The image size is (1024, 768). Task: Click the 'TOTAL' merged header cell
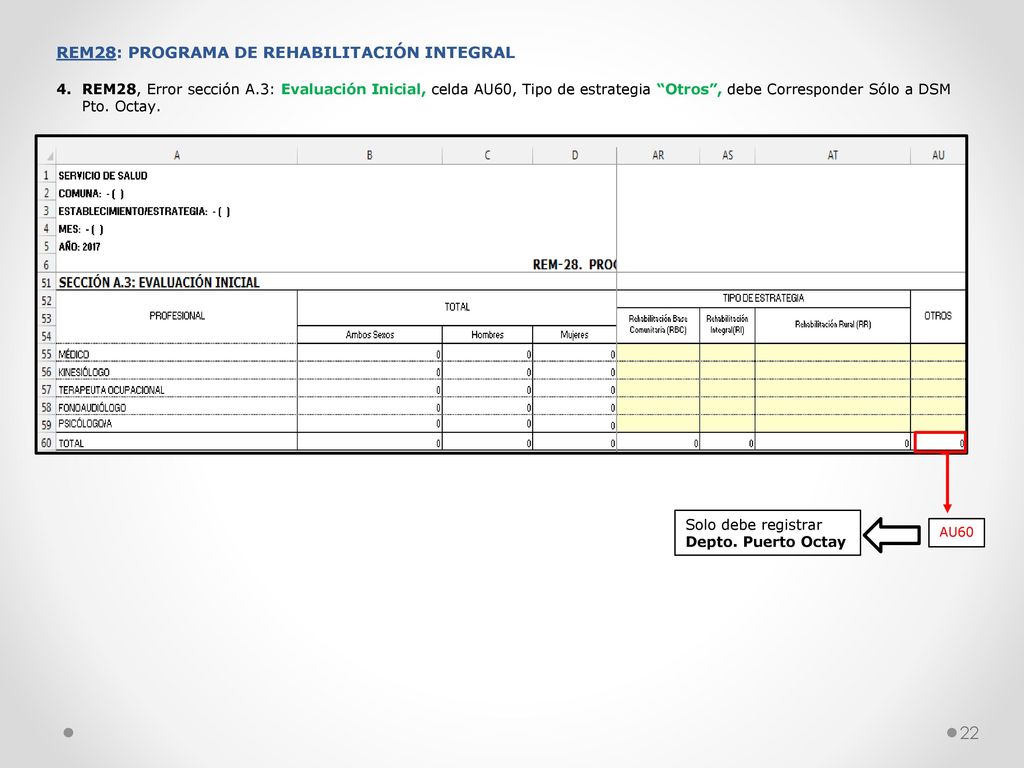(456, 307)
